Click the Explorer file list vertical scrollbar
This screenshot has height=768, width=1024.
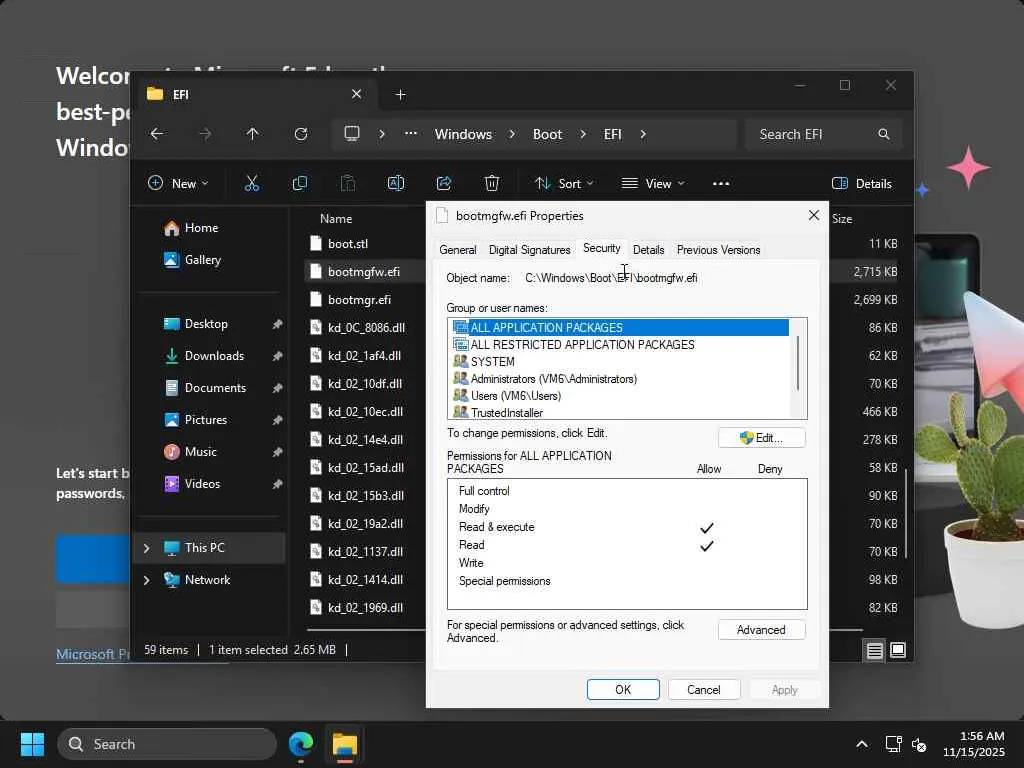tap(906, 514)
